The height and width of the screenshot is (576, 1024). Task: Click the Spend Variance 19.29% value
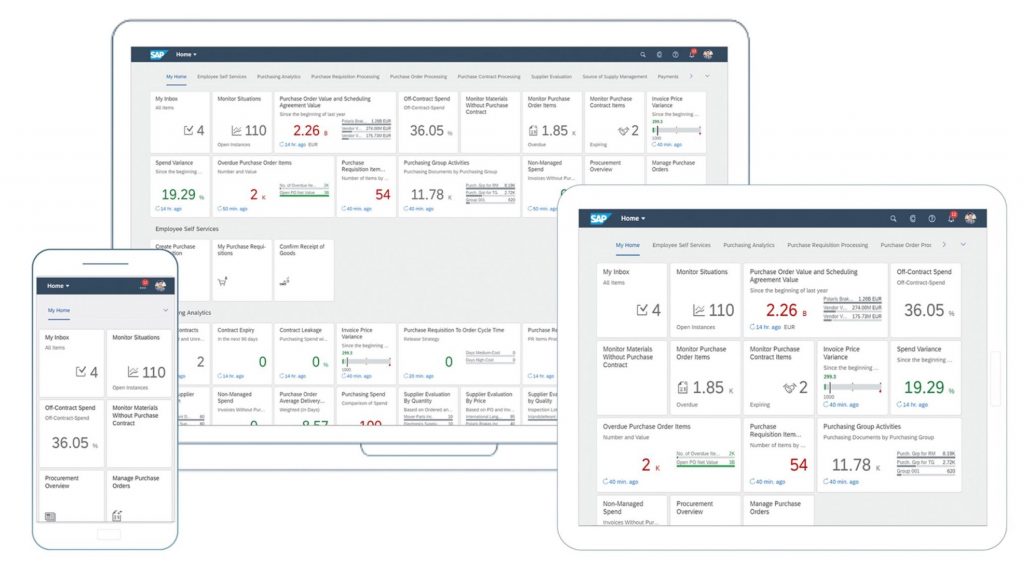point(181,192)
